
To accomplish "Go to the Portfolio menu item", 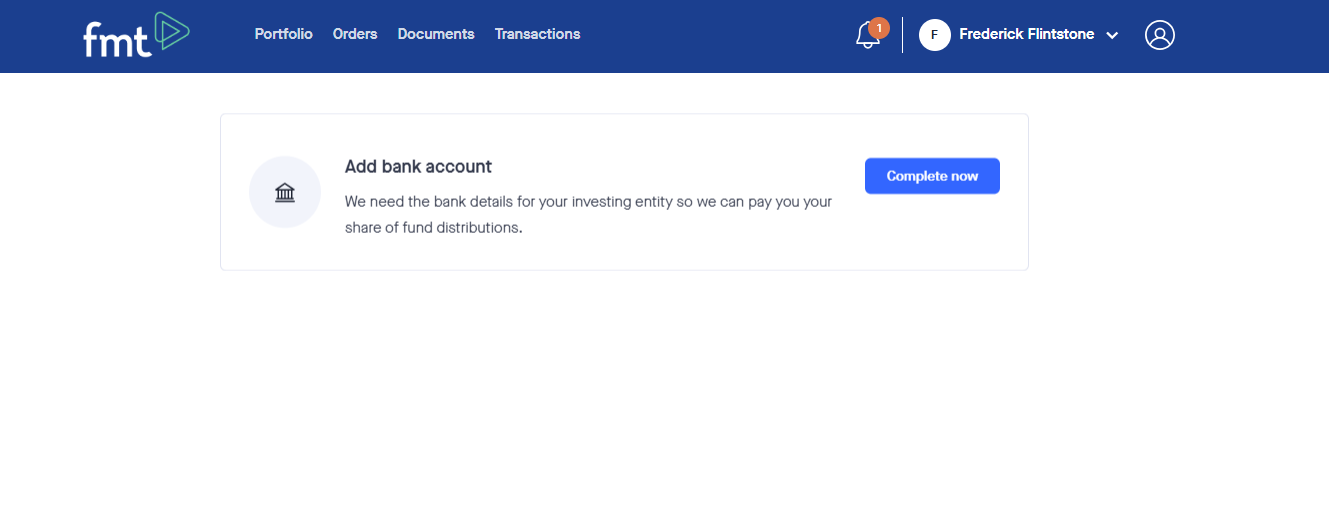I will (283, 34).
